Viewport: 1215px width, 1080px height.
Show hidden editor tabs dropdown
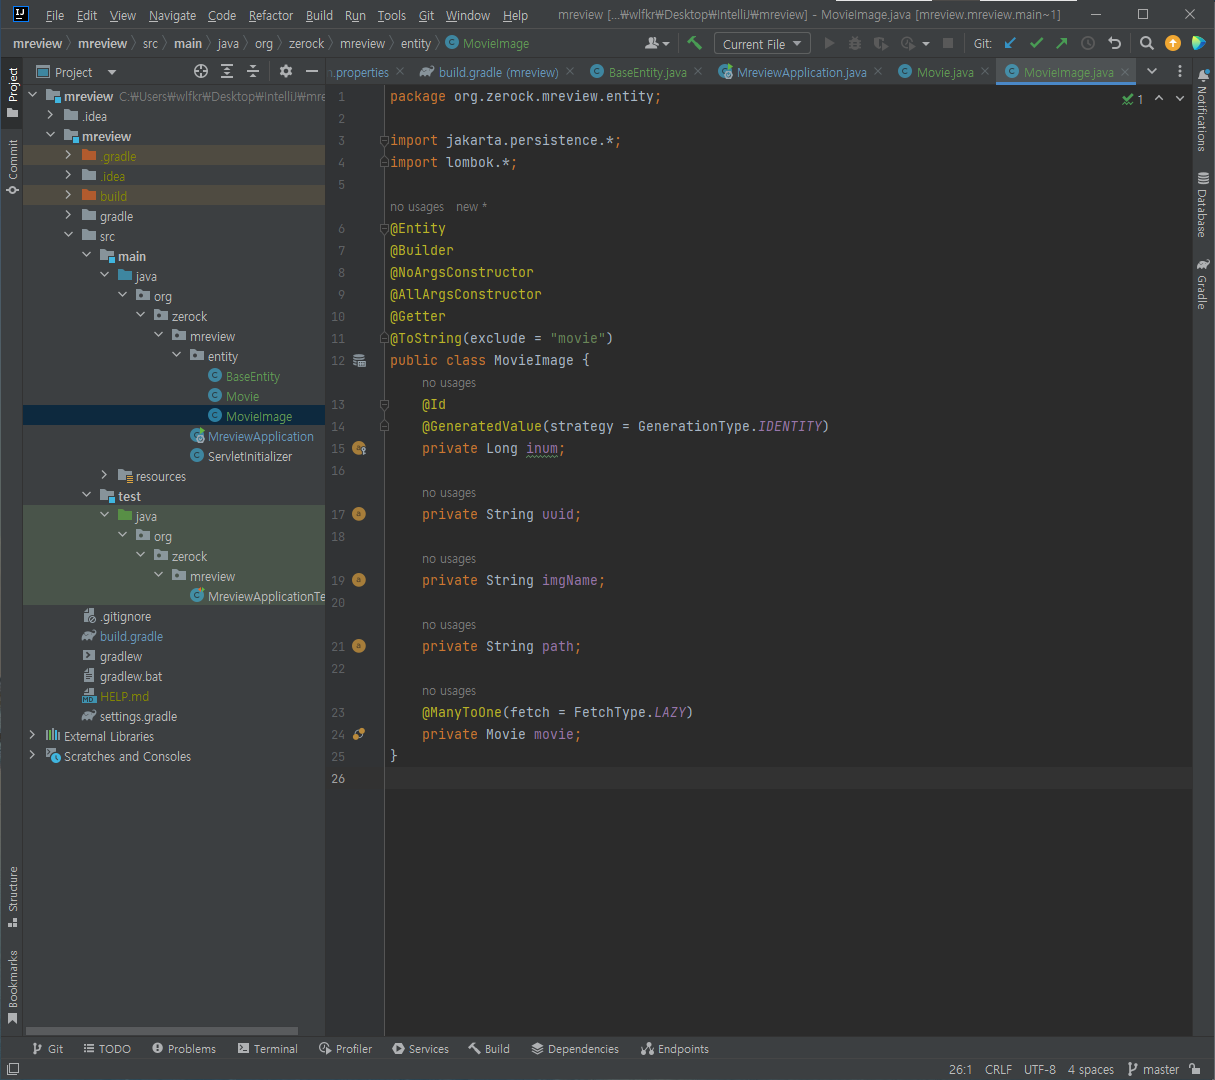pyautogui.click(x=1152, y=71)
